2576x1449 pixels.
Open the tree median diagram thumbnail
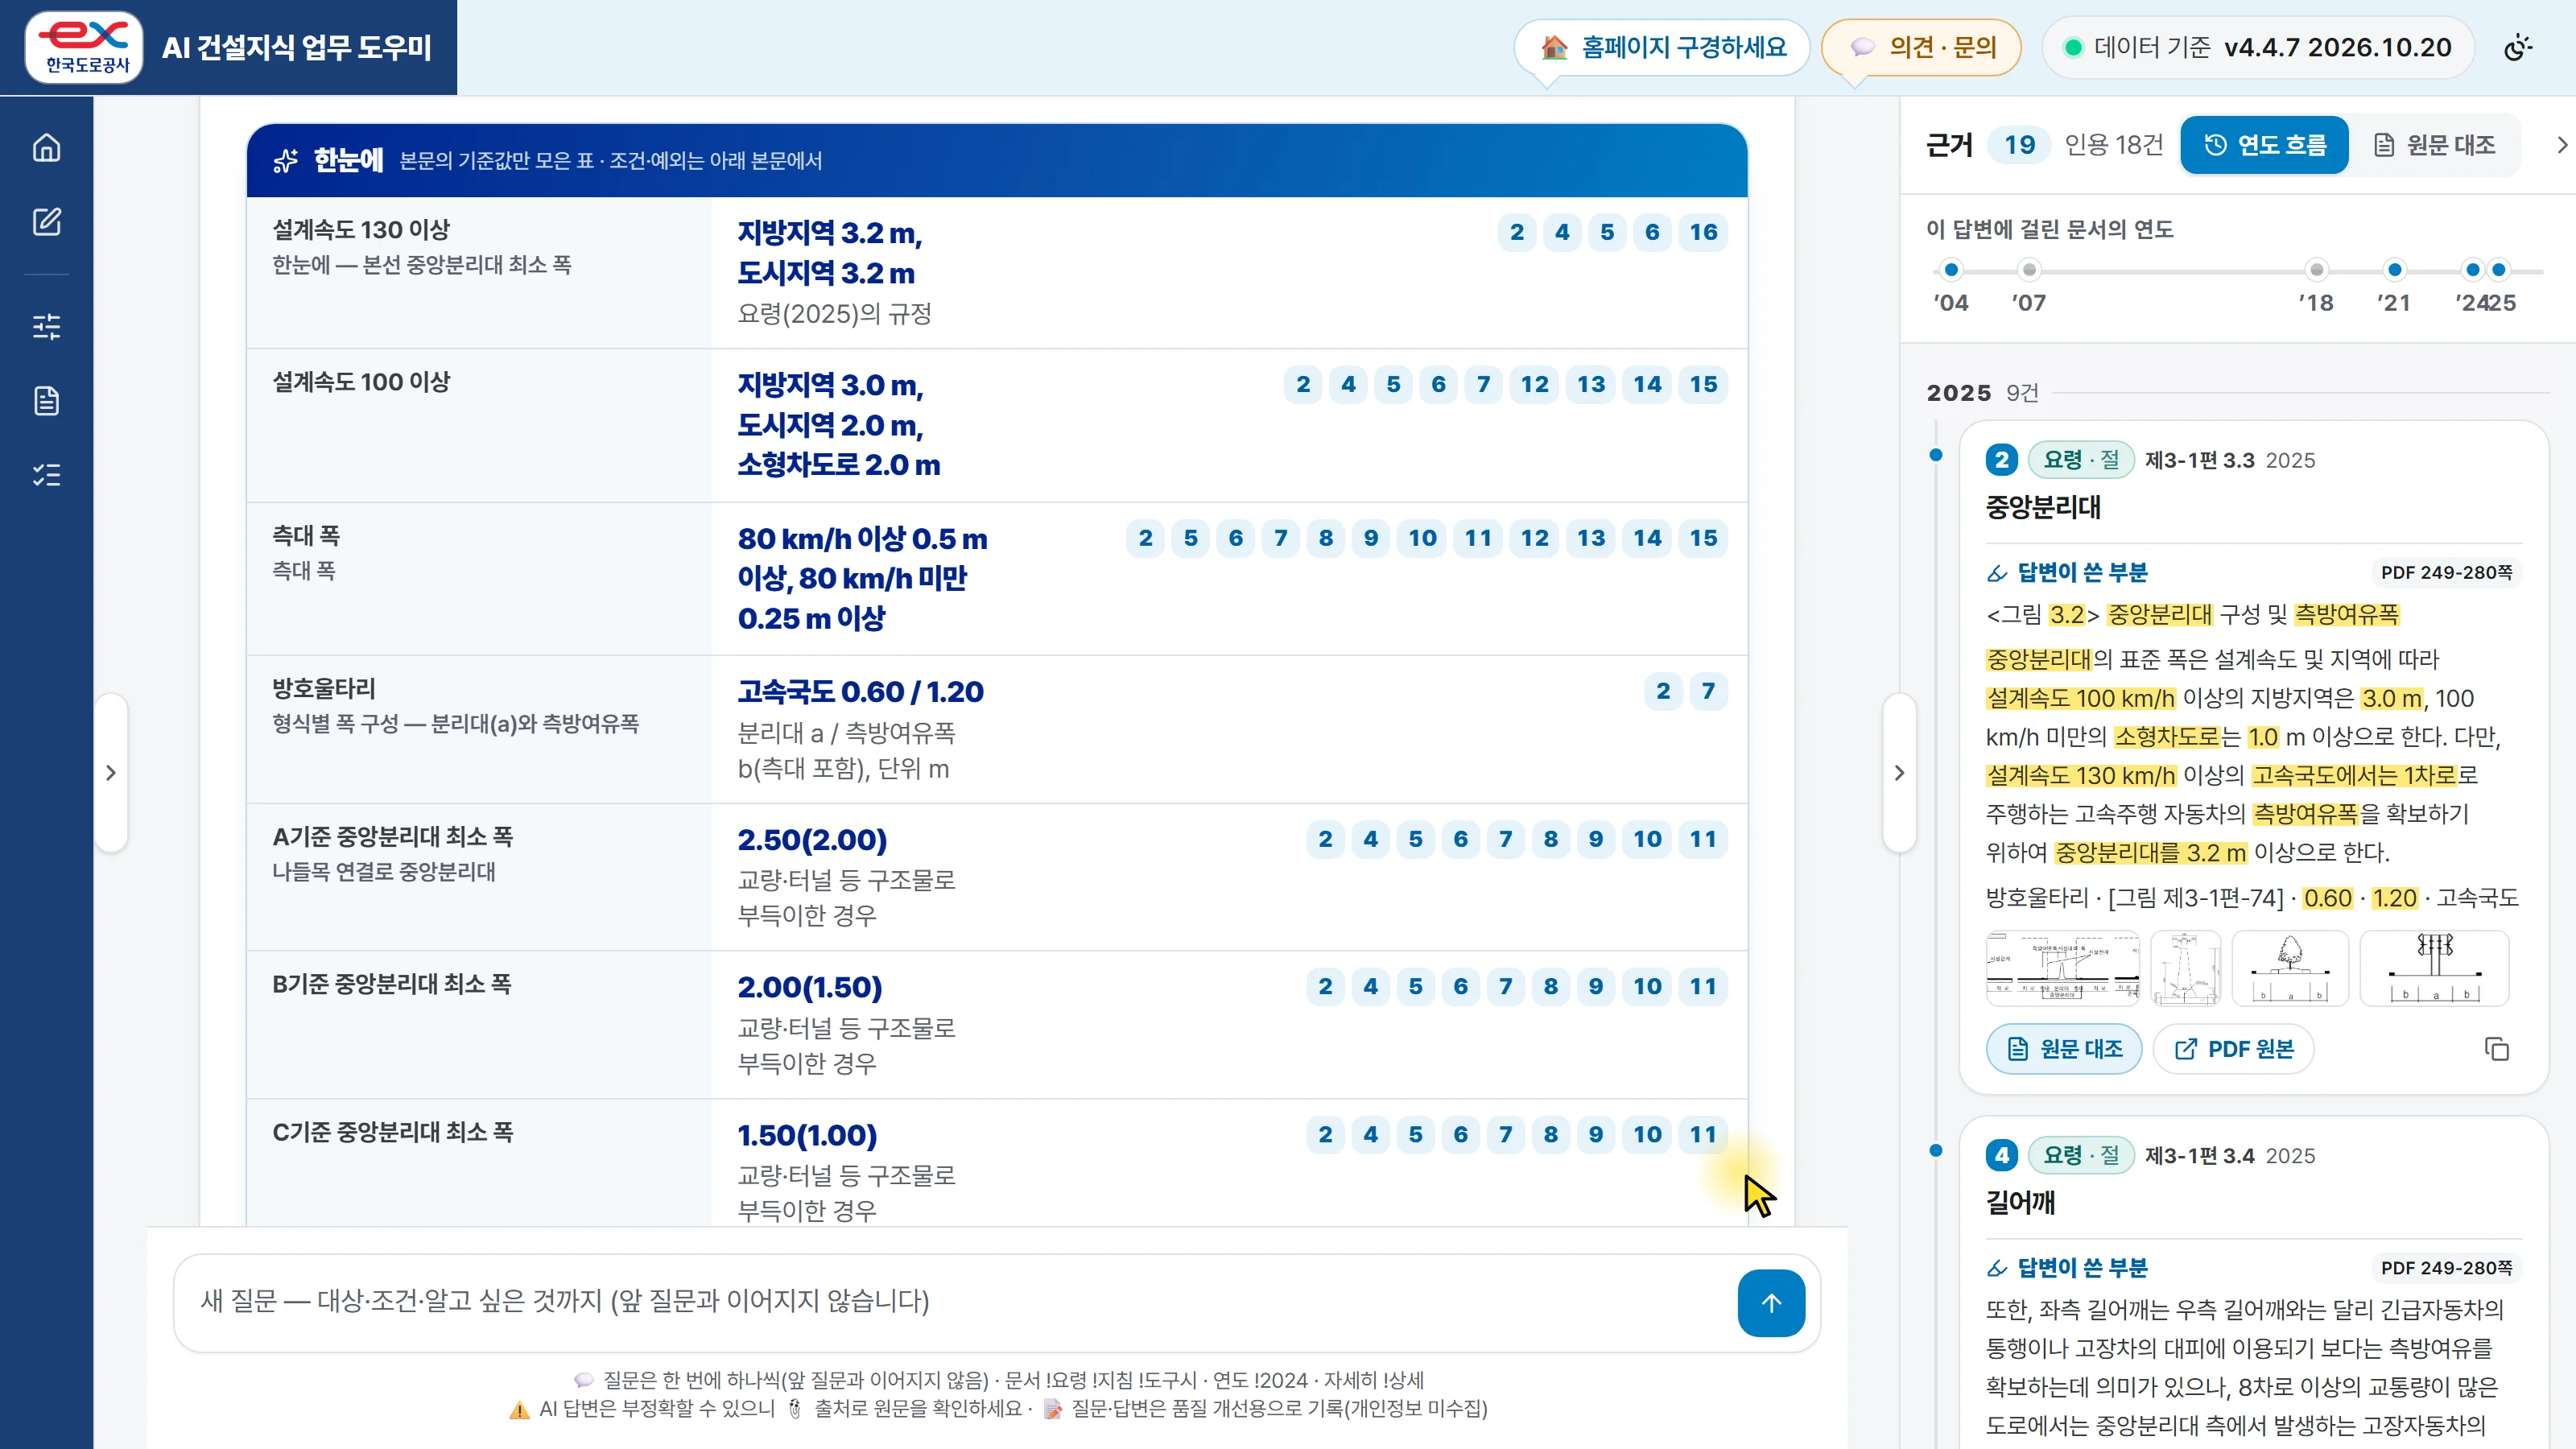pyautogui.click(x=2290, y=968)
